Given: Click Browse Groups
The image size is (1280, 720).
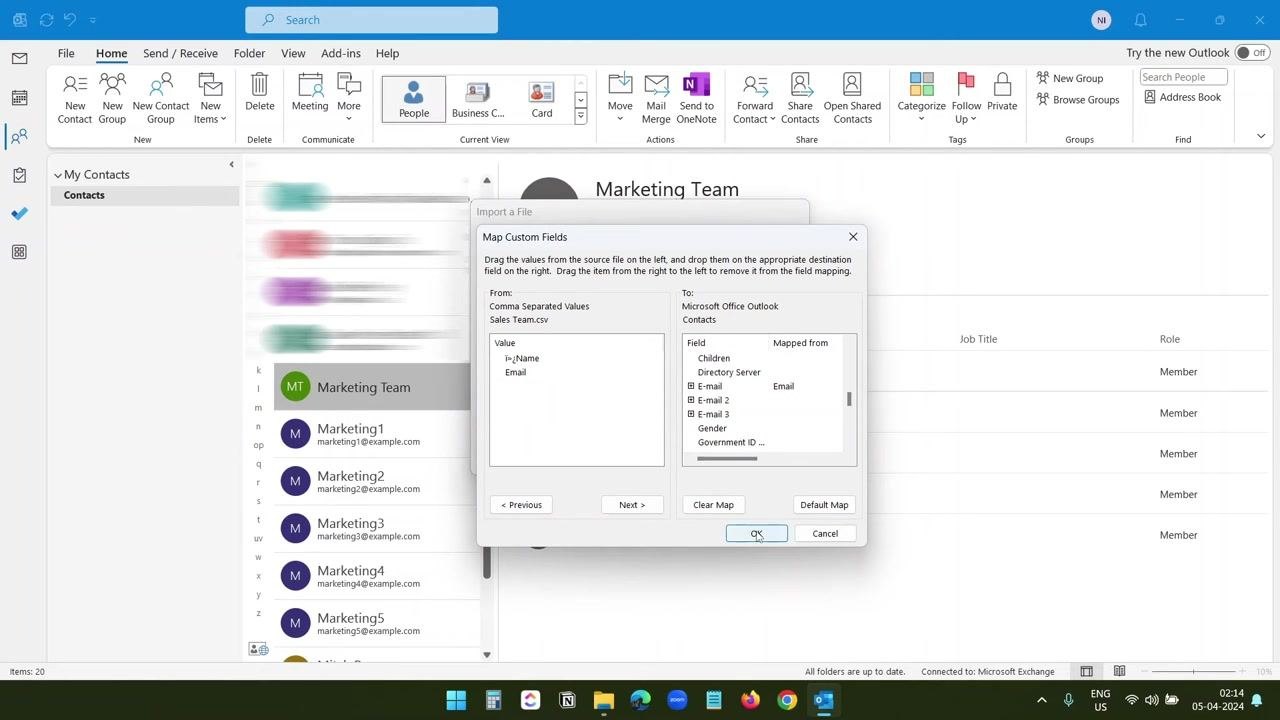Looking at the screenshot, I should 1077,99.
